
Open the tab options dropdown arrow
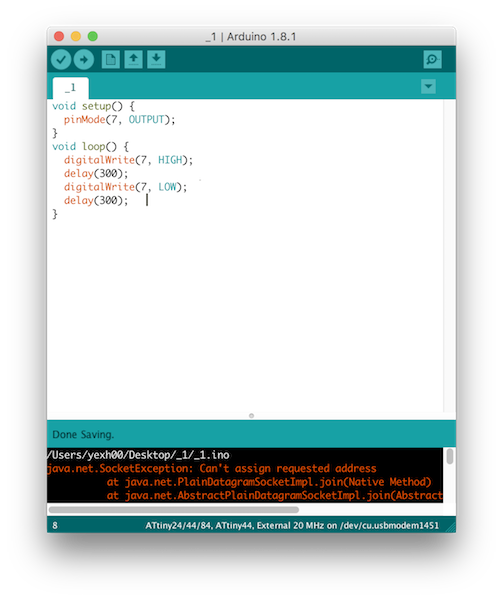point(428,86)
